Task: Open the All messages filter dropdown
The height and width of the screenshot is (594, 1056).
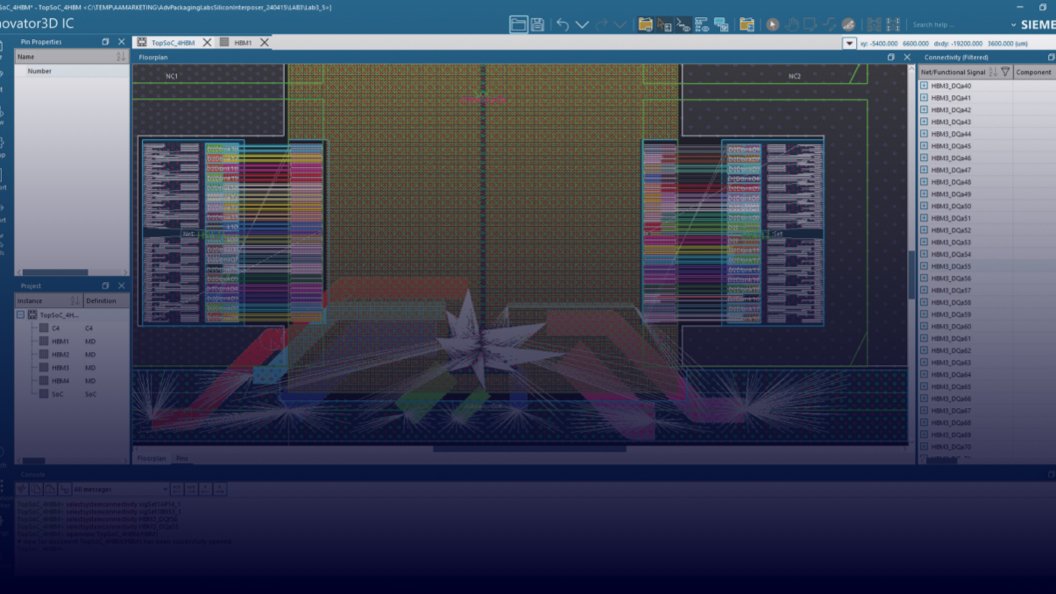Action: pyautogui.click(x=118, y=489)
